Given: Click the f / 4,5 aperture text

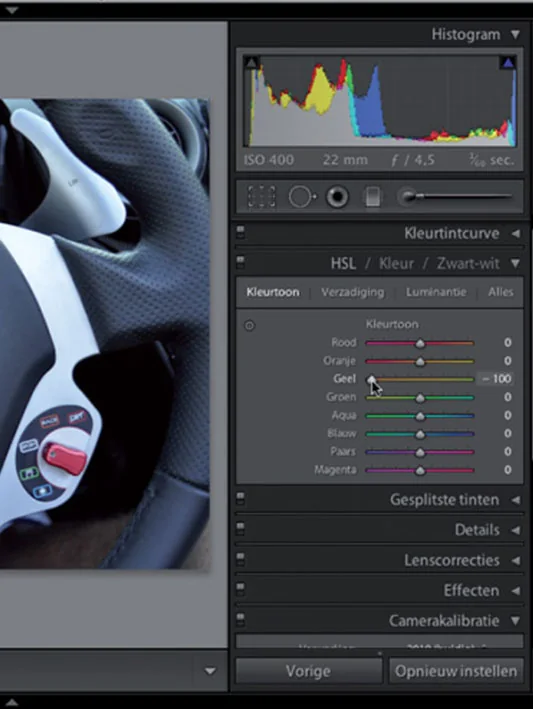Looking at the screenshot, I should 413,160.
